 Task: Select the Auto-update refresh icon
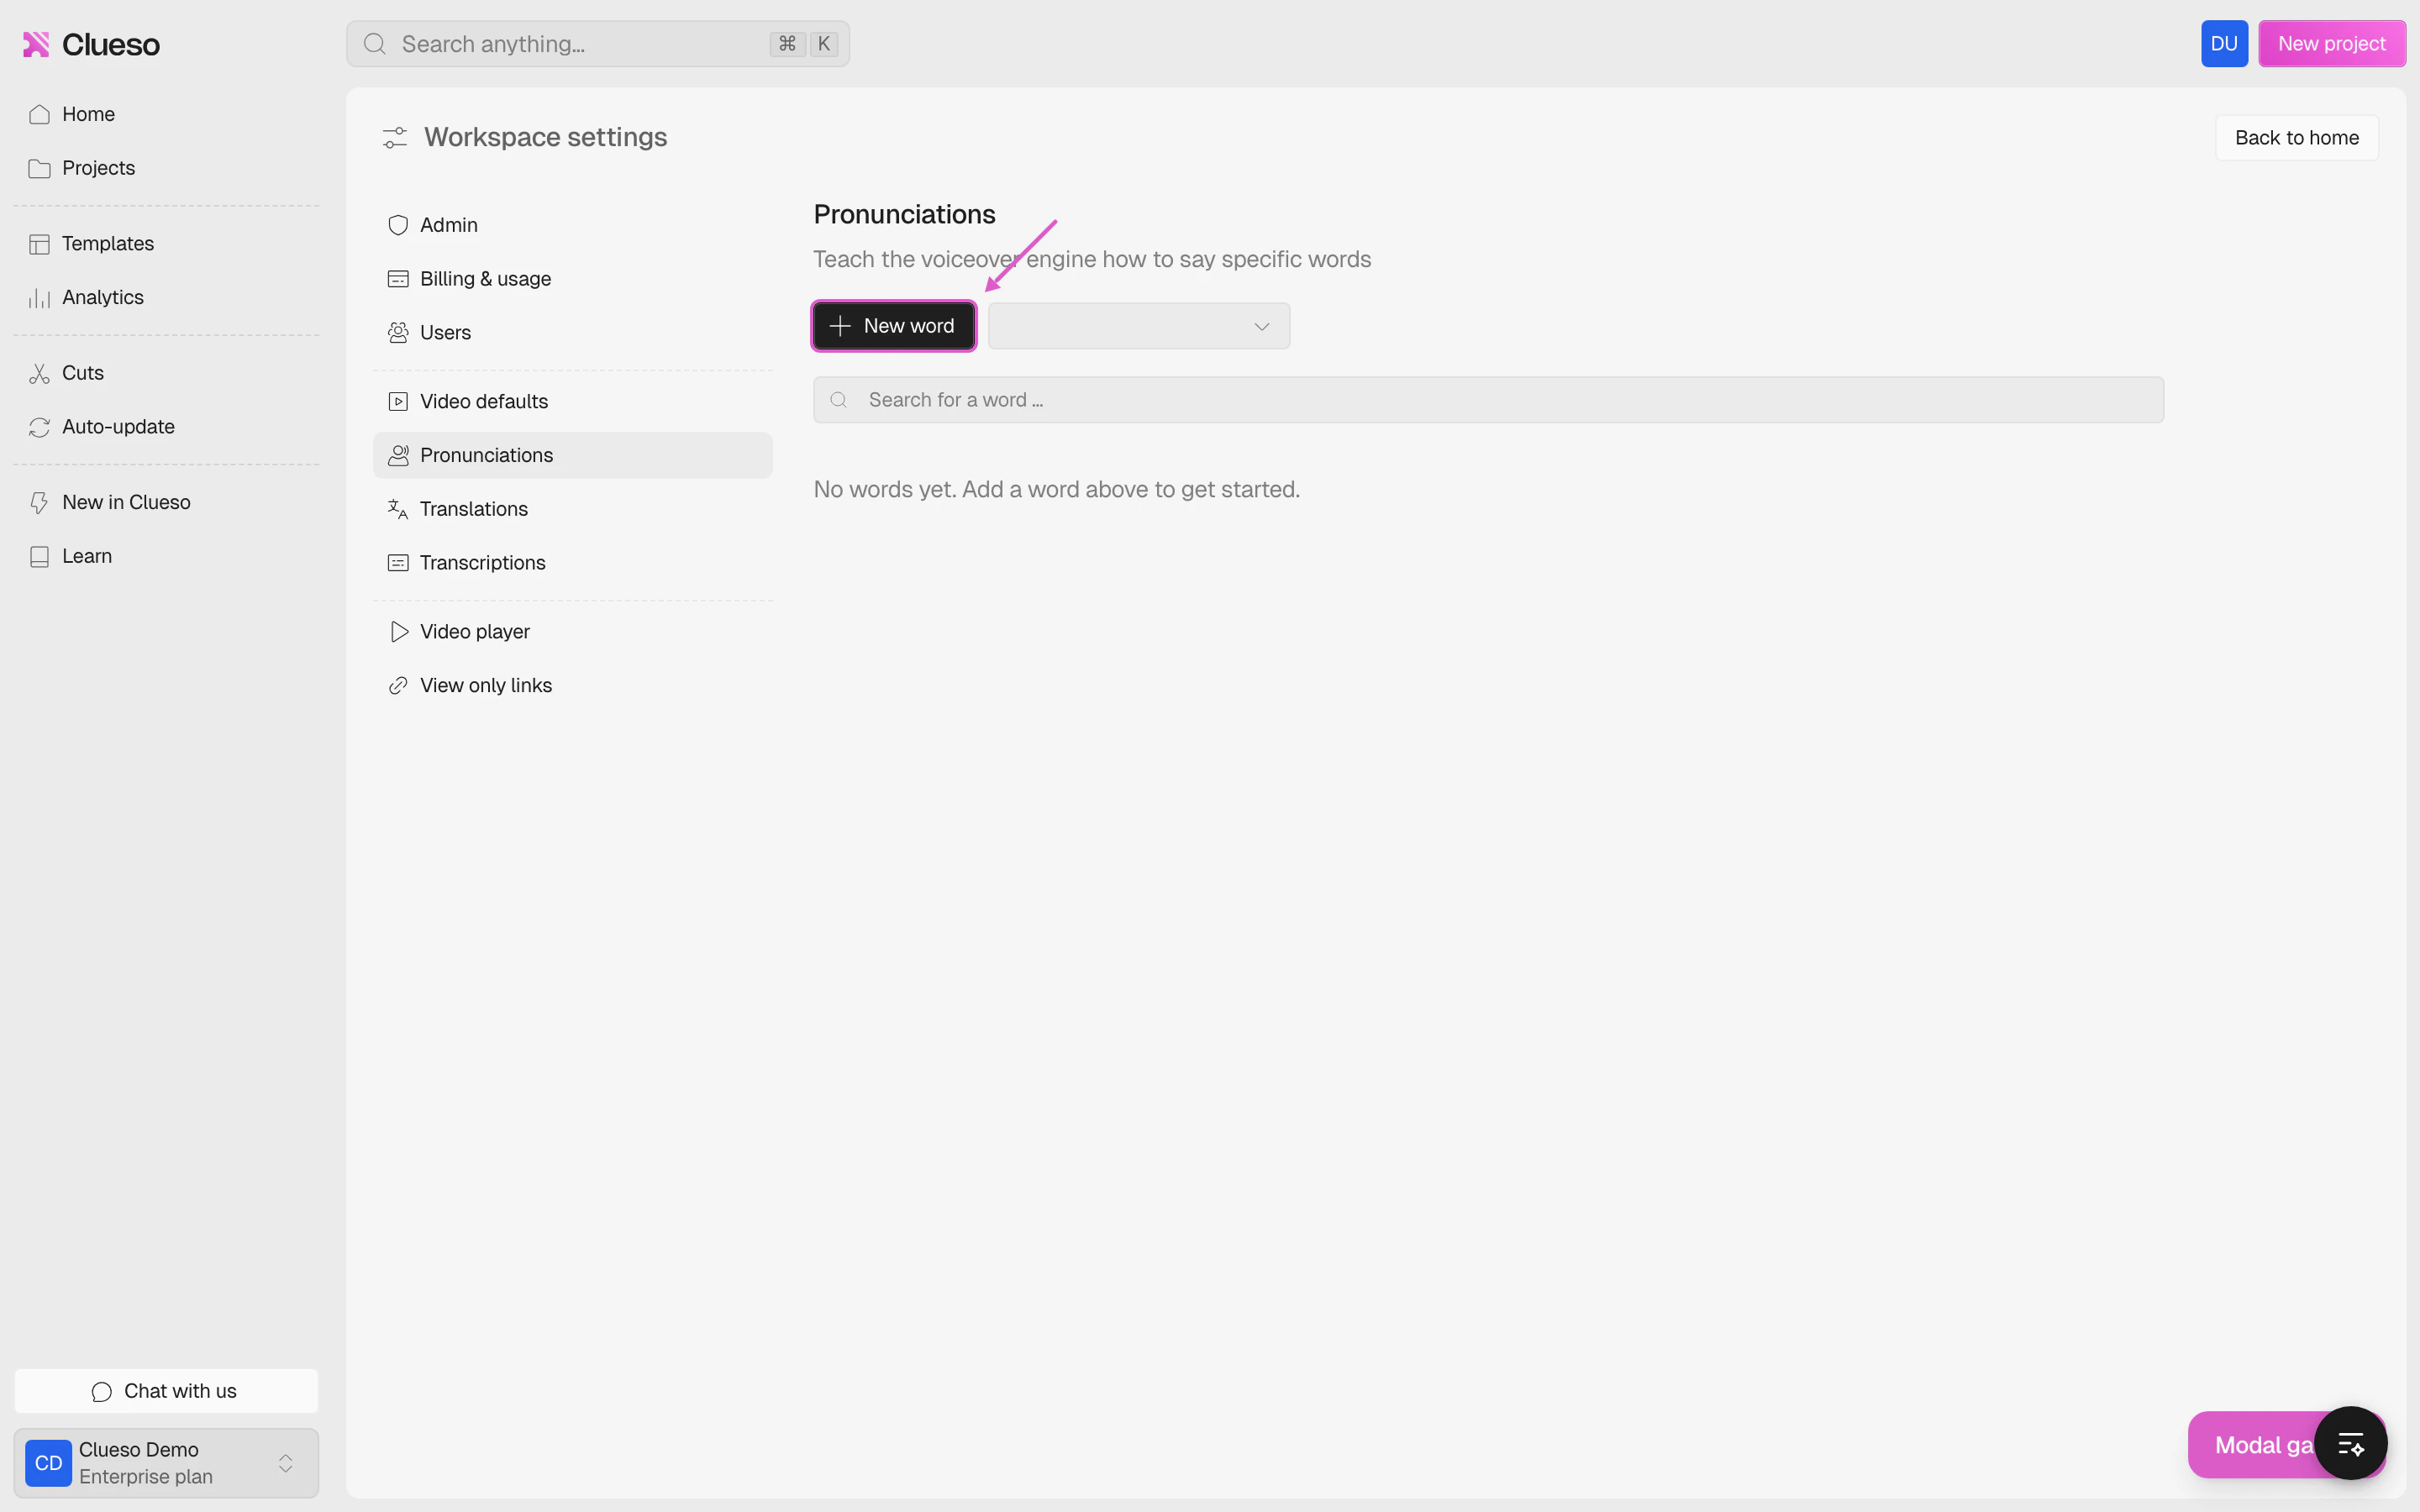(39, 426)
